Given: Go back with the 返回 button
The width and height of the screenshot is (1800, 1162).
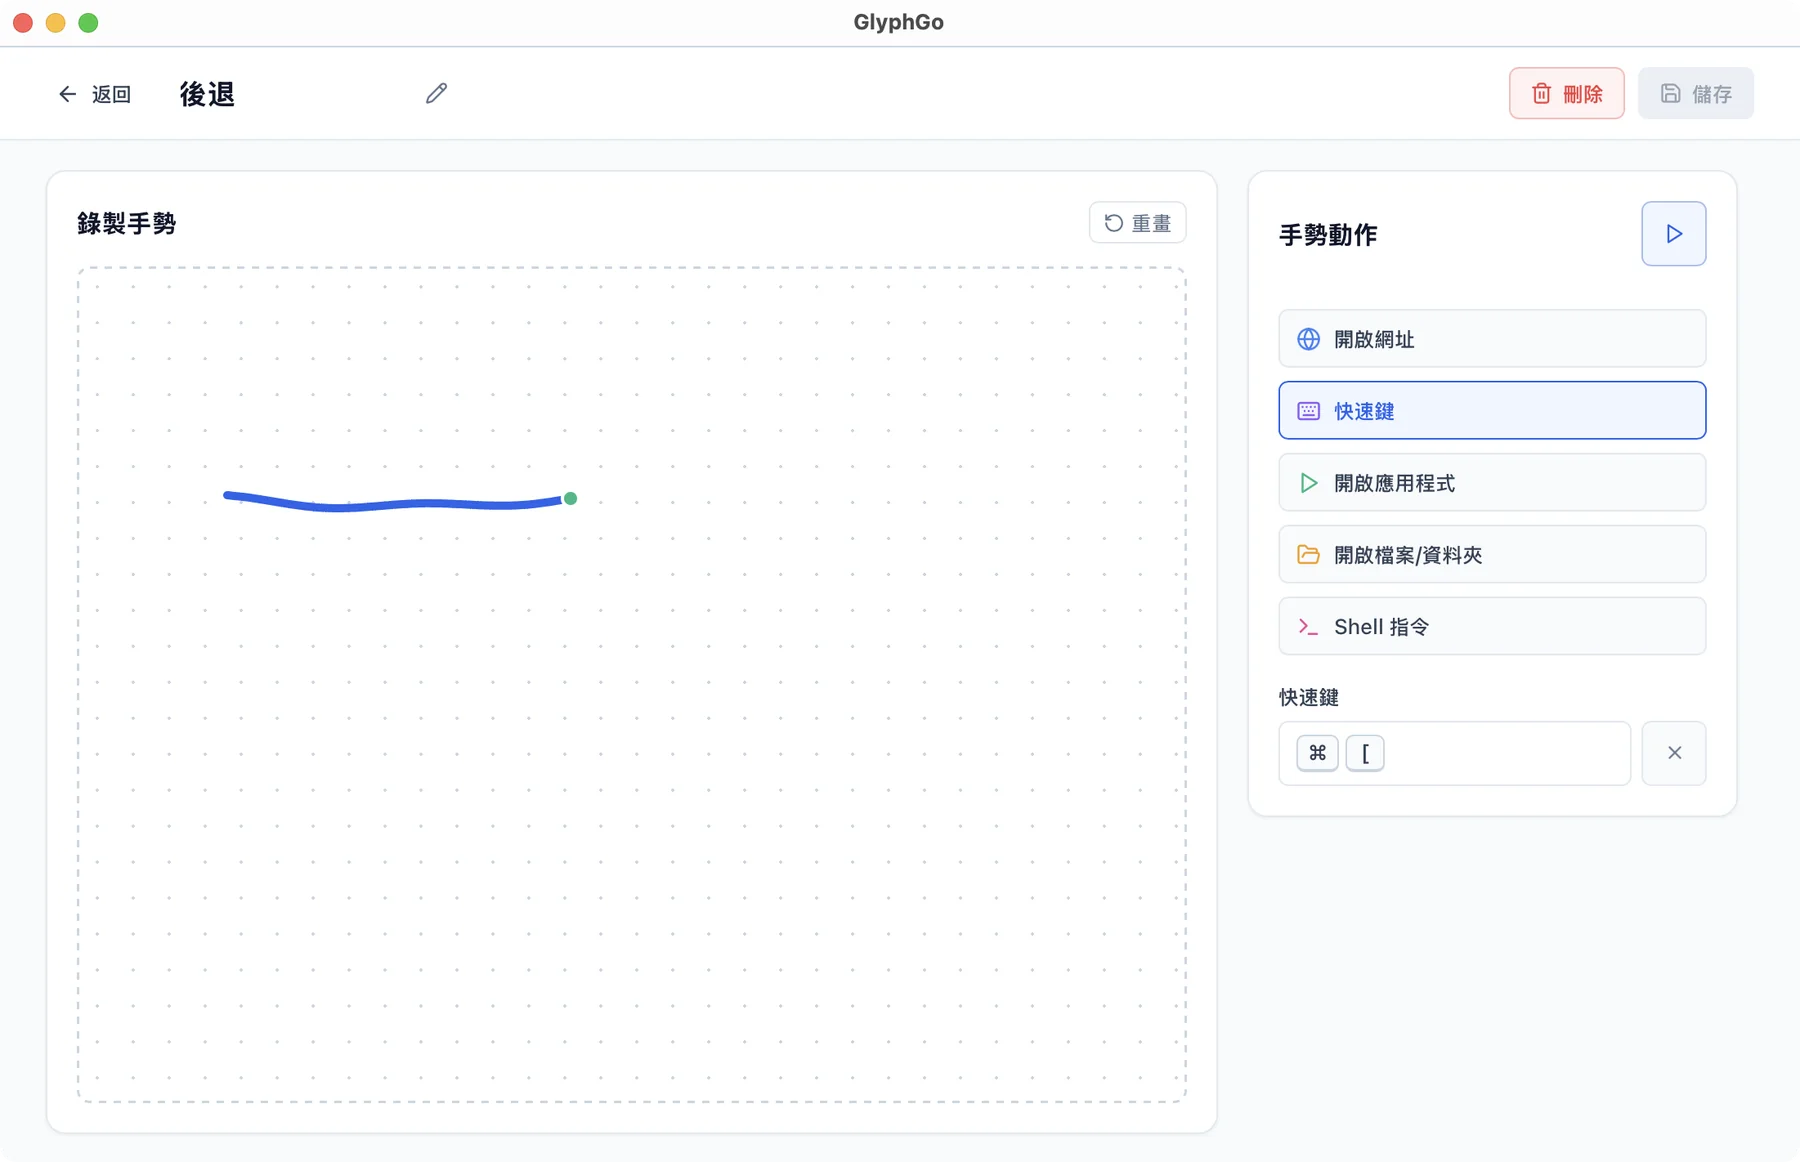Looking at the screenshot, I should click(x=95, y=94).
